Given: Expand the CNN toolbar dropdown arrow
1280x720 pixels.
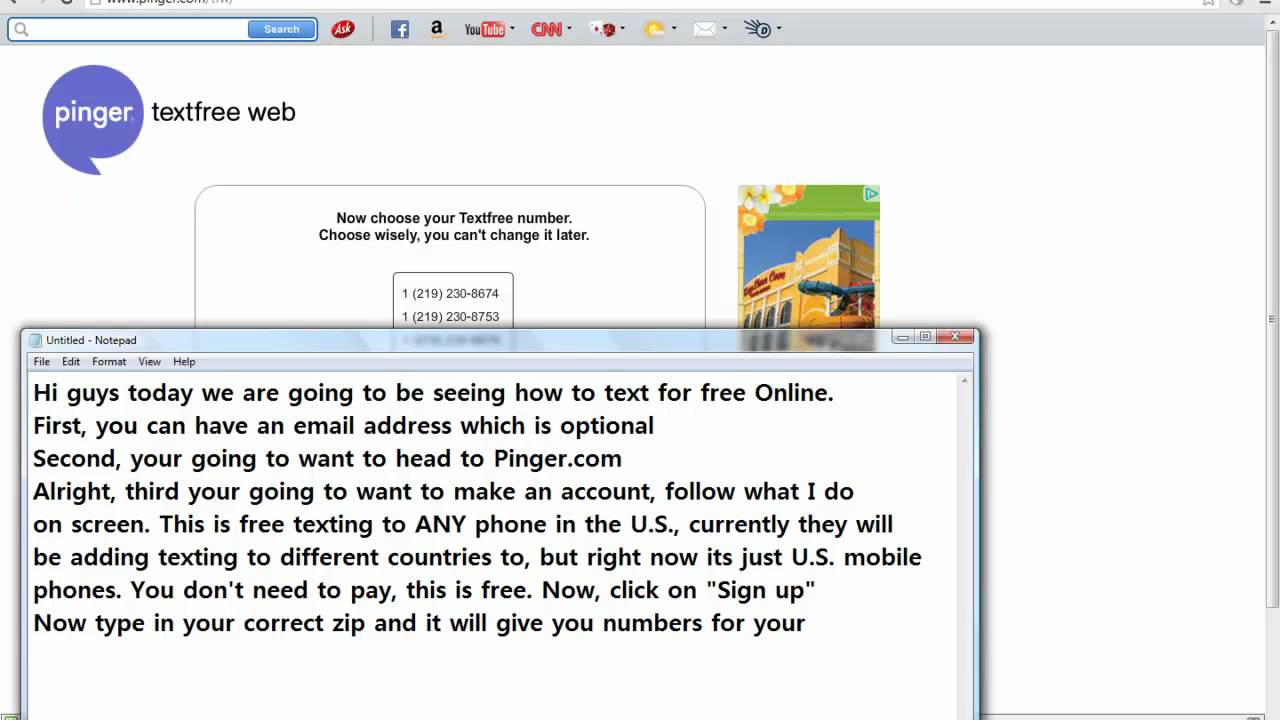Looking at the screenshot, I should 569,28.
